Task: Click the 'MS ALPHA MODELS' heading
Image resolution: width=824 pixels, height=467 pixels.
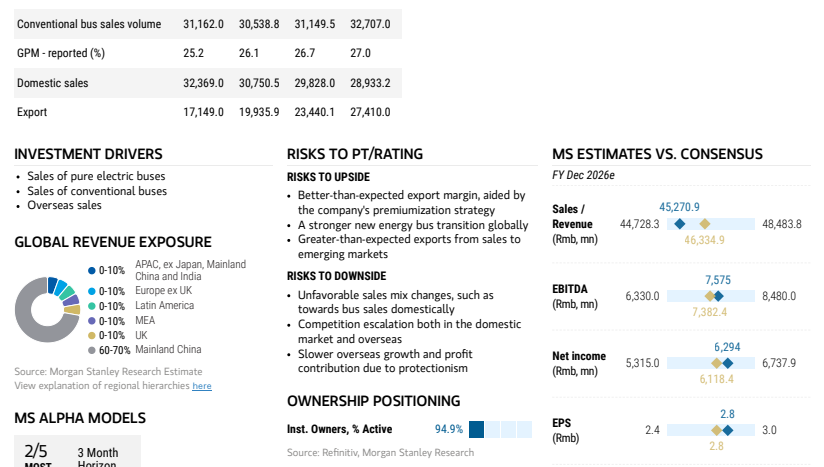Action: pos(80,418)
